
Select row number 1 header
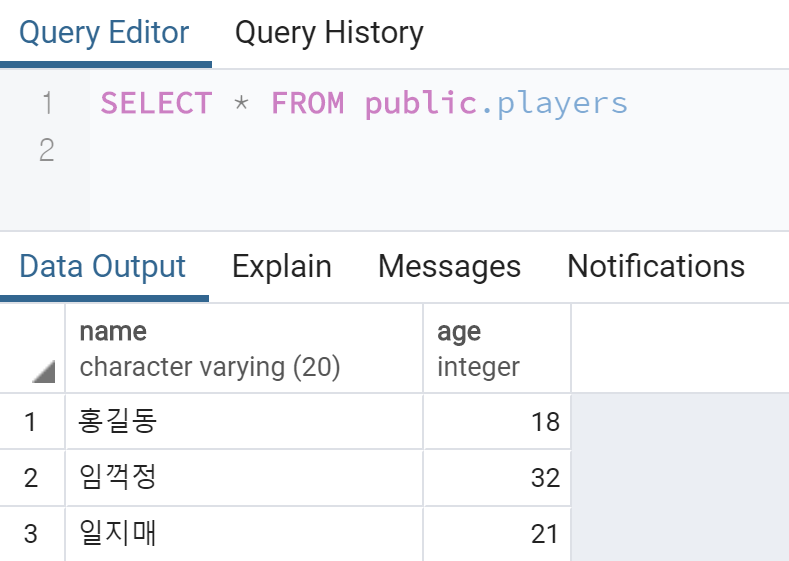pos(32,422)
